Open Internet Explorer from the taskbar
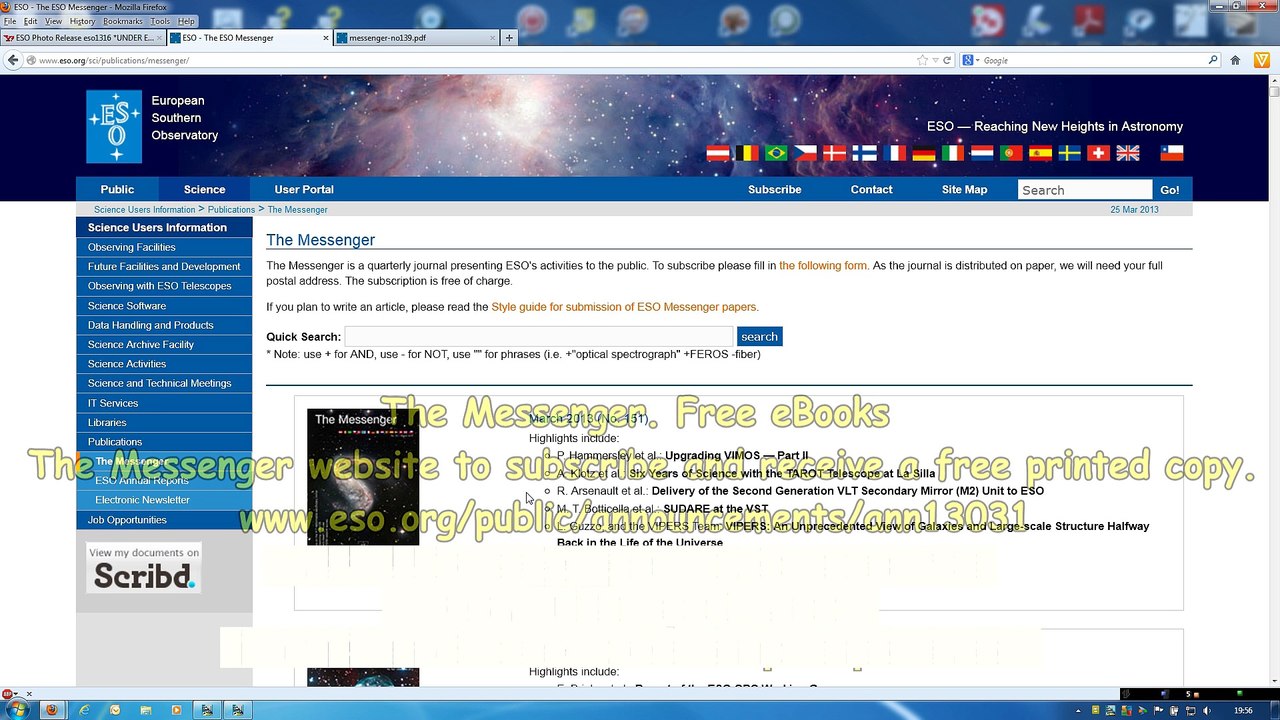Image resolution: width=1280 pixels, height=720 pixels. pyautogui.click(x=84, y=710)
